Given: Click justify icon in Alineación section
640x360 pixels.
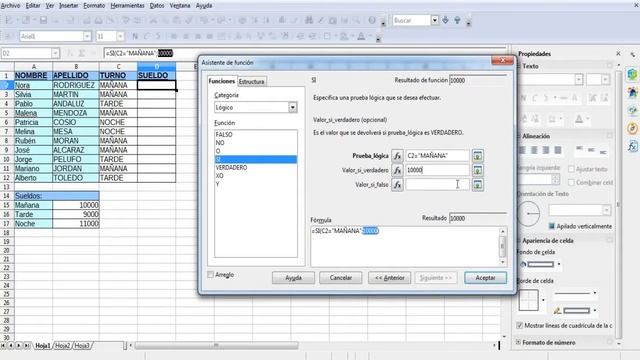Looking at the screenshot, I should 558,150.
